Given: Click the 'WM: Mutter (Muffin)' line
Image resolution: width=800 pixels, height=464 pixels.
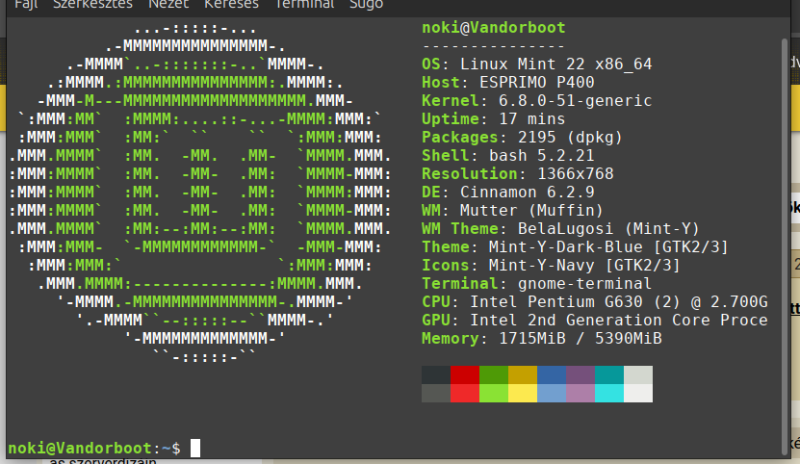Looking at the screenshot, I should coord(513,211).
